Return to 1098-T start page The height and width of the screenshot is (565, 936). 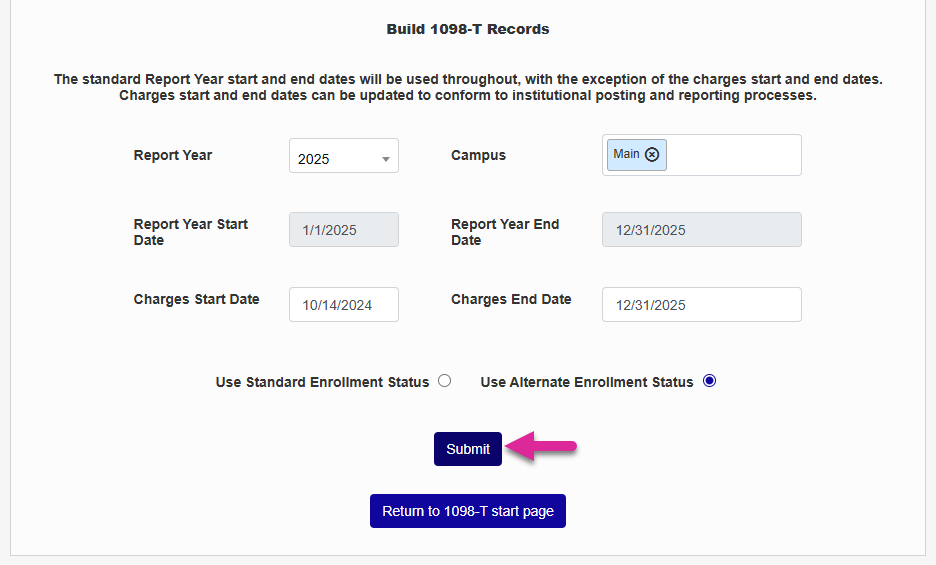coord(467,511)
